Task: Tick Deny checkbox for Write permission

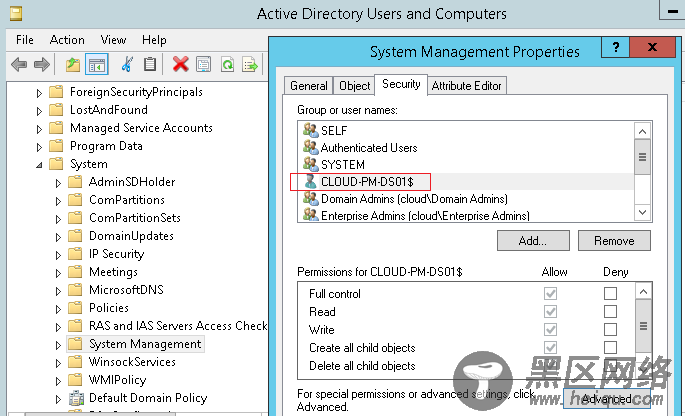Action: click(610, 330)
